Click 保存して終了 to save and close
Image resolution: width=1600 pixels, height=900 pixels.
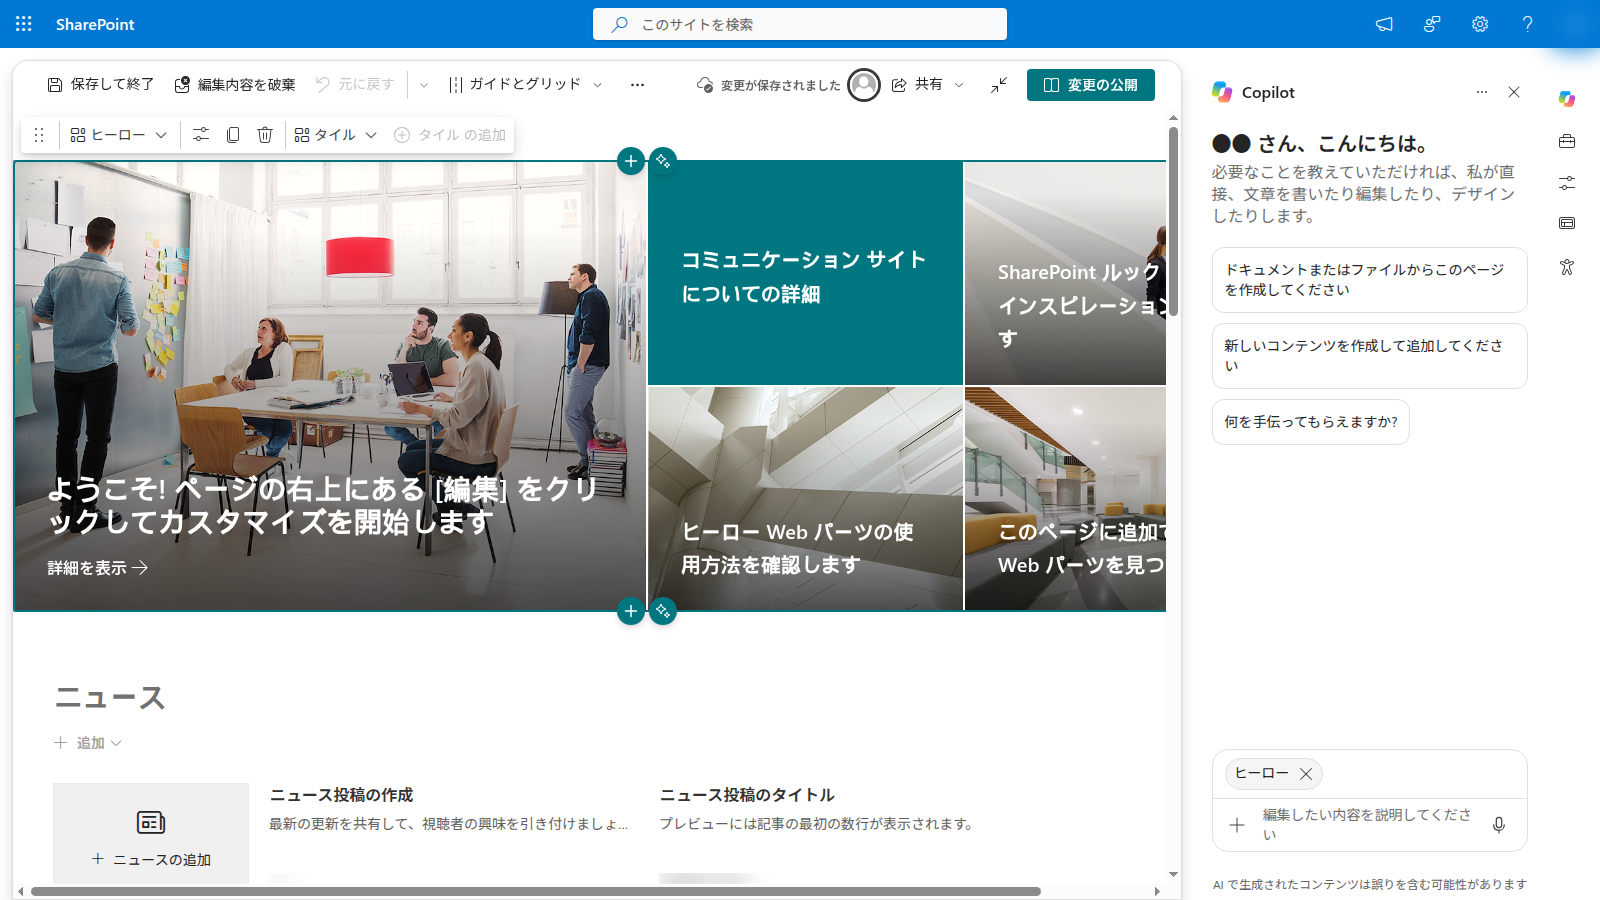(101, 85)
